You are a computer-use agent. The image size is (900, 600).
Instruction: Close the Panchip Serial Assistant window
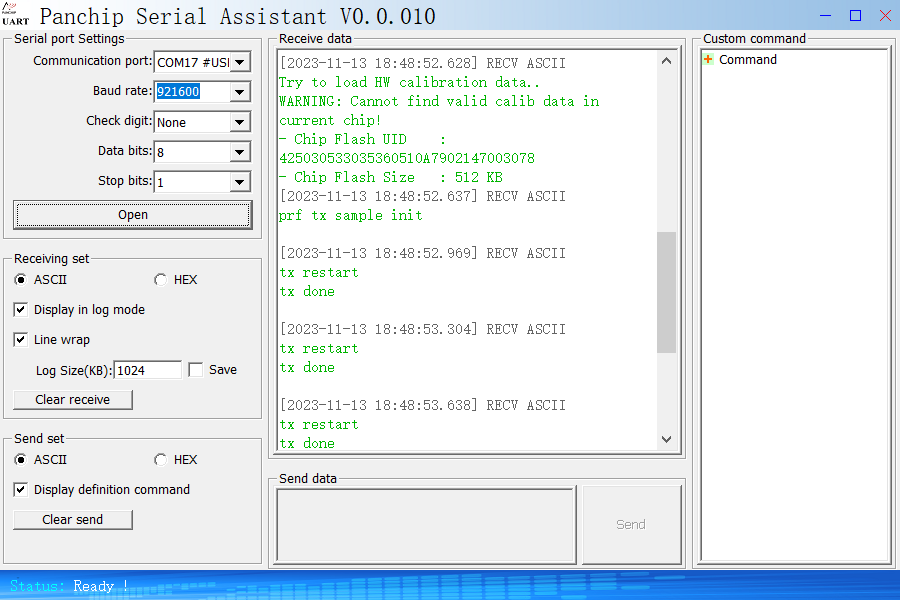(x=885, y=16)
